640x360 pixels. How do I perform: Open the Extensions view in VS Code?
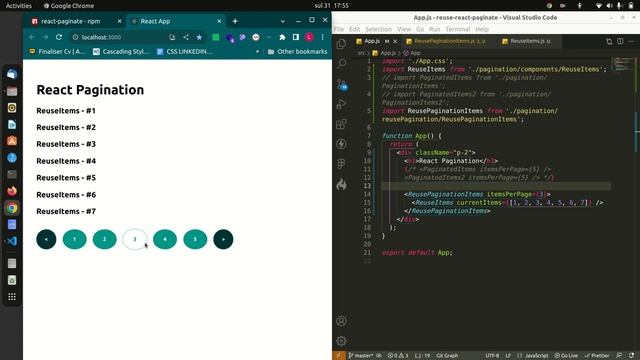point(342,124)
